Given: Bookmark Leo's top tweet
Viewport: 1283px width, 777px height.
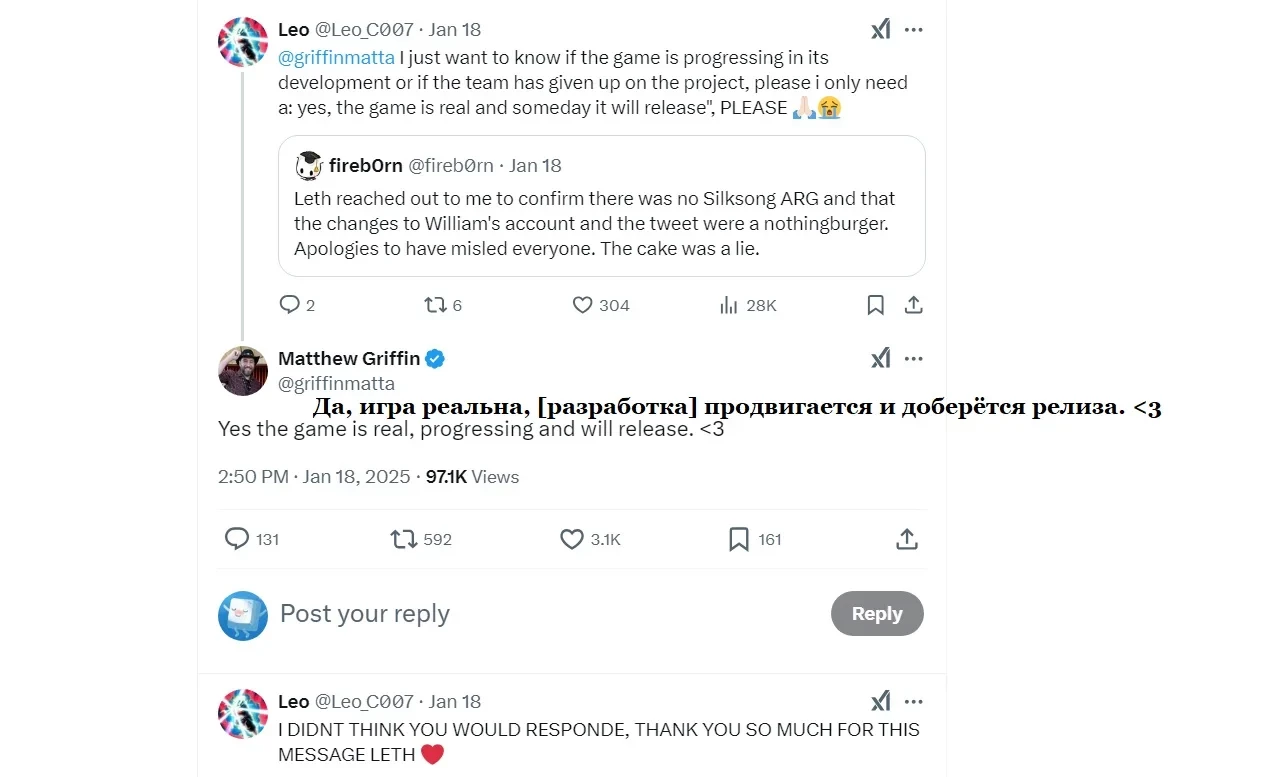Looking at the screenshot, I should click(x=875, y=305).
